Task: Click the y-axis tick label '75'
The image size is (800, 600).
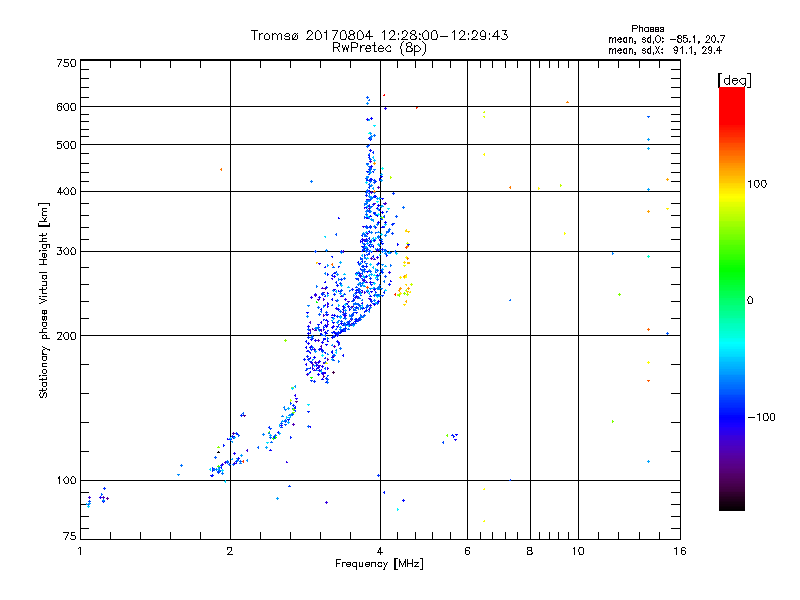Action: click(70, 536)
